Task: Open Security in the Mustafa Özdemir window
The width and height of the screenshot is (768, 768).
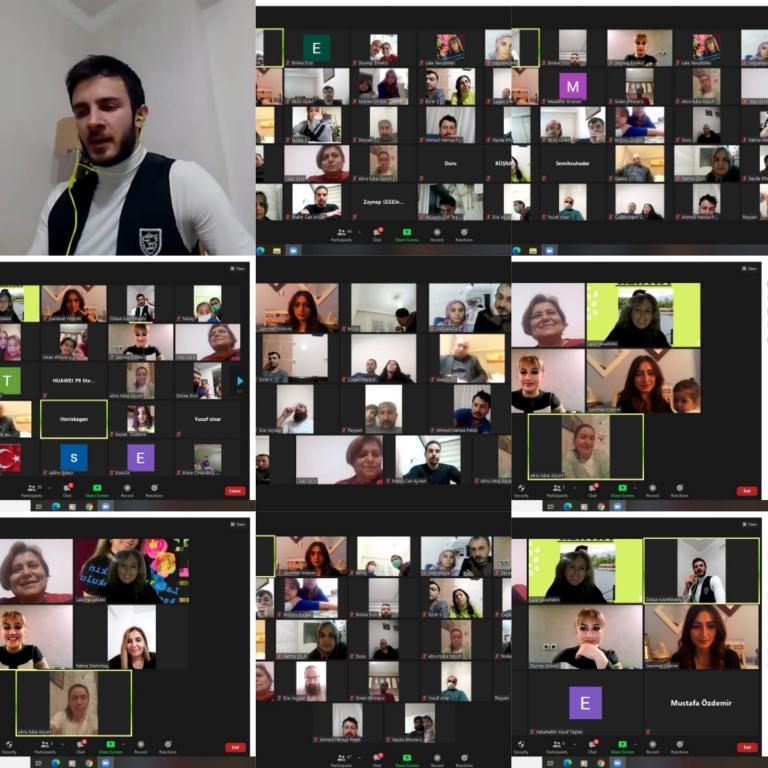Action: click(521, 746)
